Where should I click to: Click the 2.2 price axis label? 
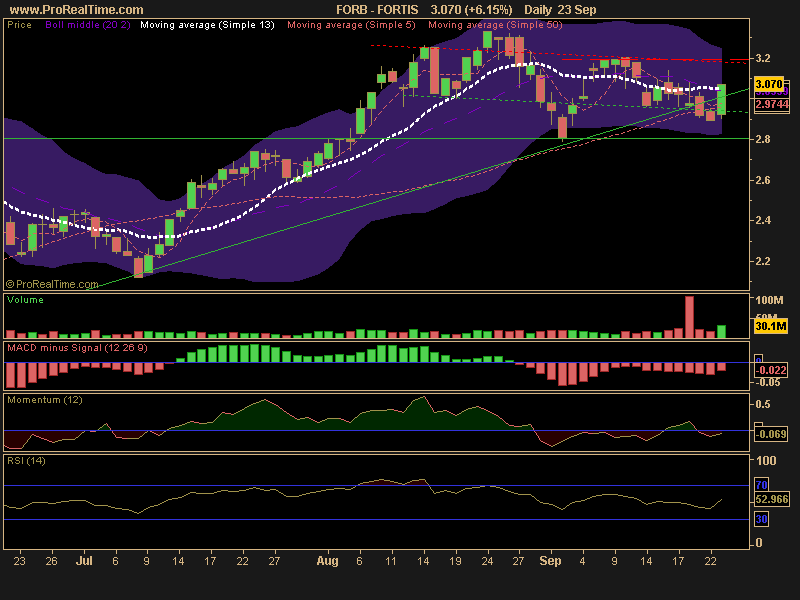[x=763, y=261]
